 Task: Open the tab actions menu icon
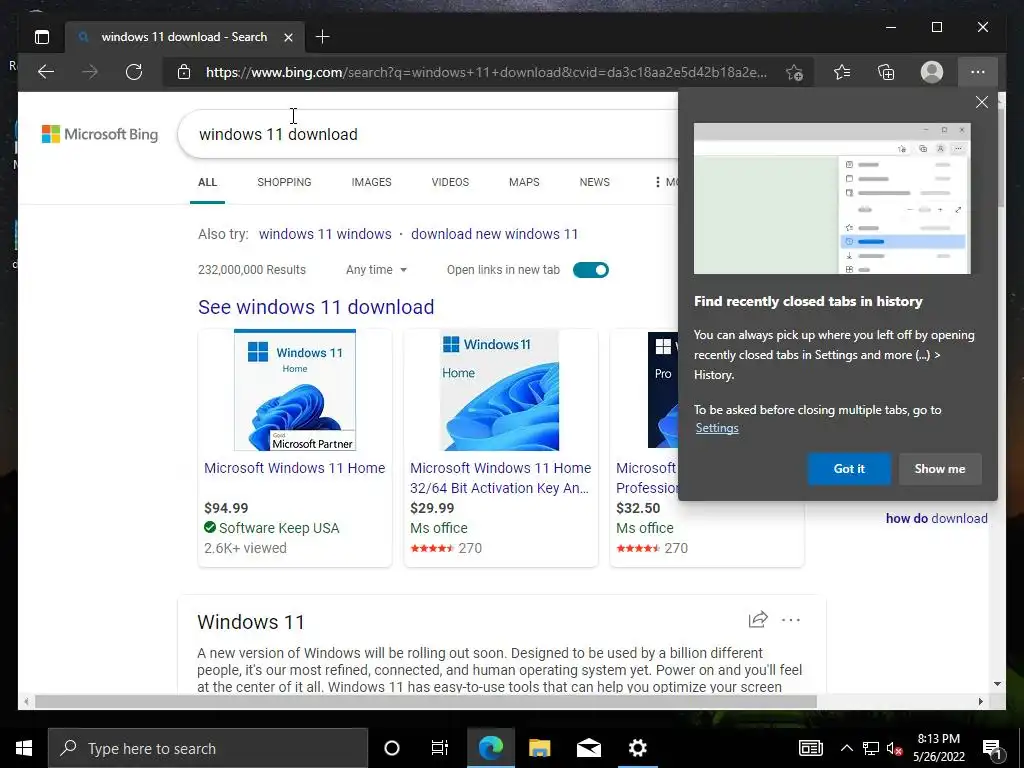[x=42, y=37]
